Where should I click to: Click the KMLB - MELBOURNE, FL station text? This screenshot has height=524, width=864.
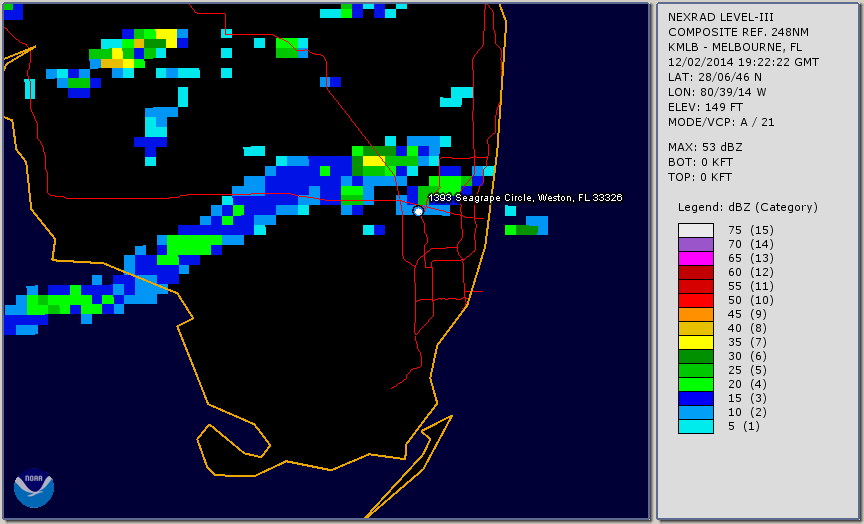pos(735,47)
